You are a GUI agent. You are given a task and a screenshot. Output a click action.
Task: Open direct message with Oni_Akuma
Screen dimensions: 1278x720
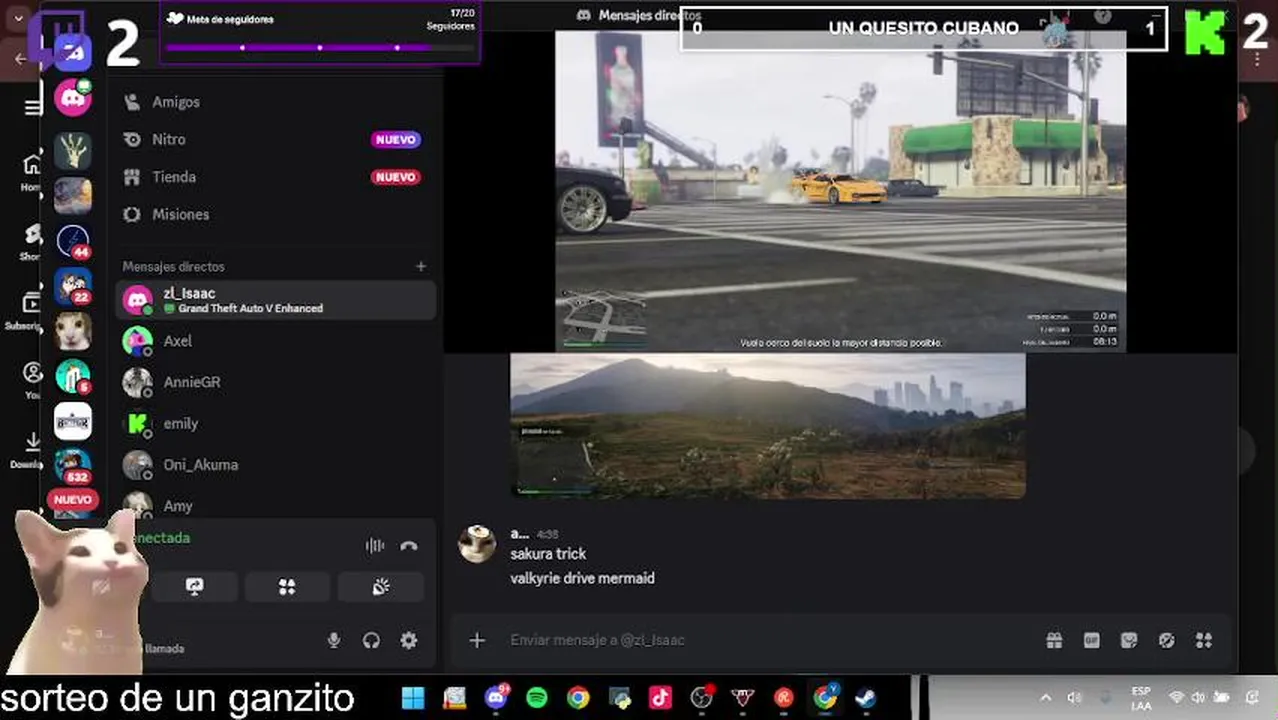pos(275,464)
